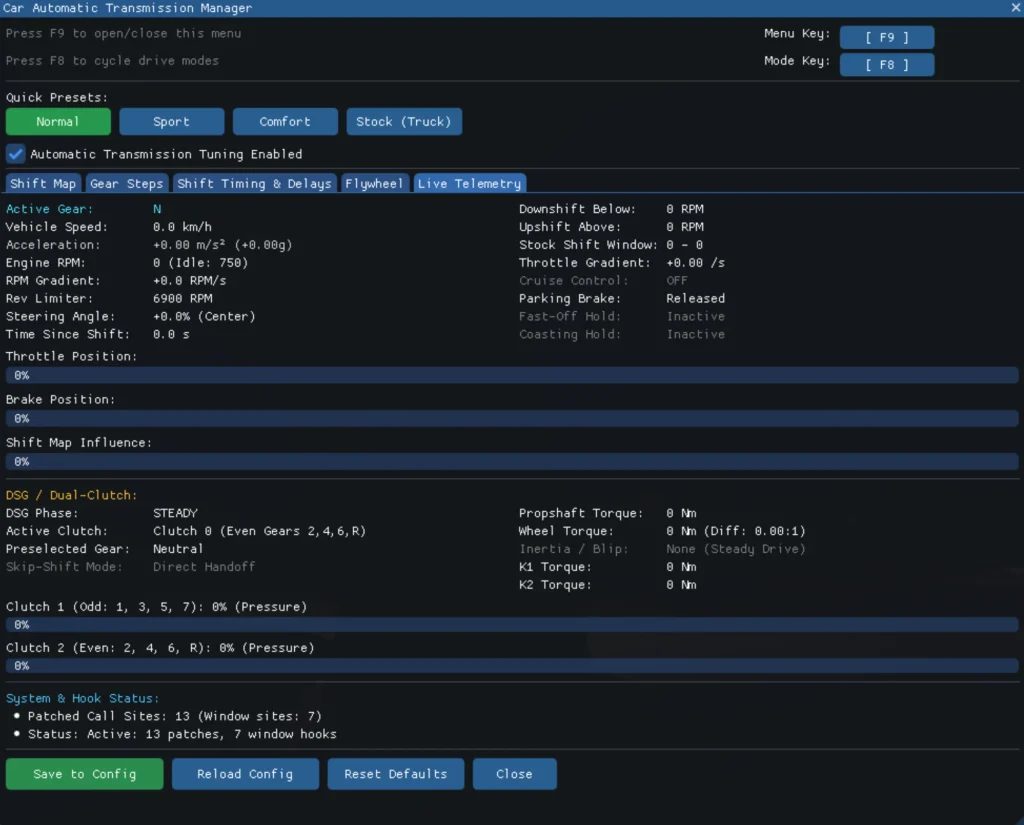Viewport: 1024px width, 825px height.
Task: Click the Fast-Off Hold value Inactive
Action: tap(696, 316)
